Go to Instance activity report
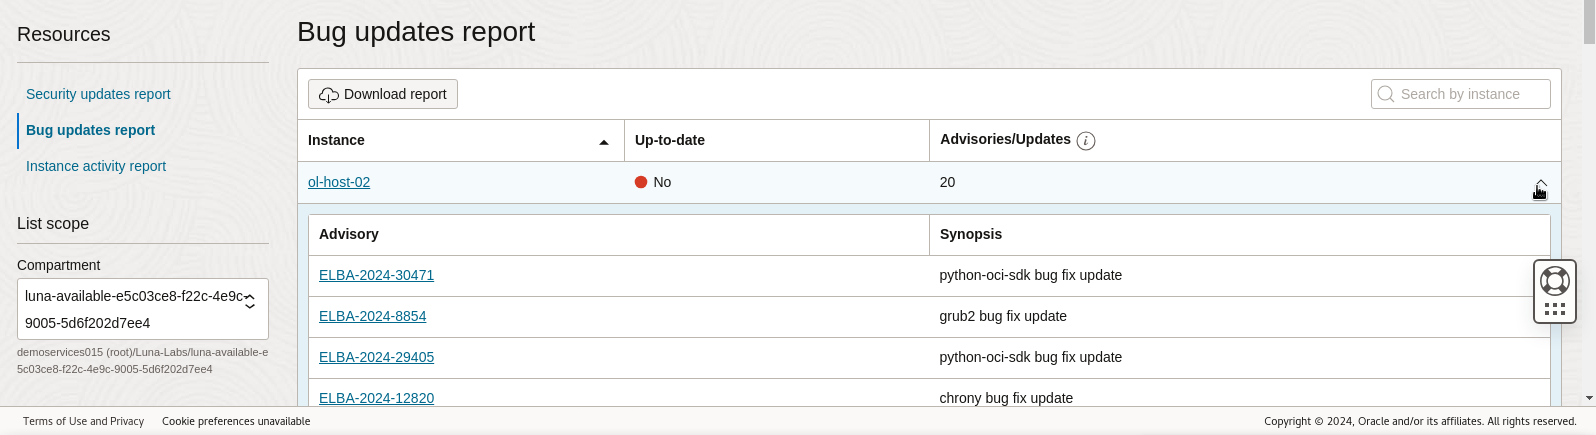 (x=96, y=166)
